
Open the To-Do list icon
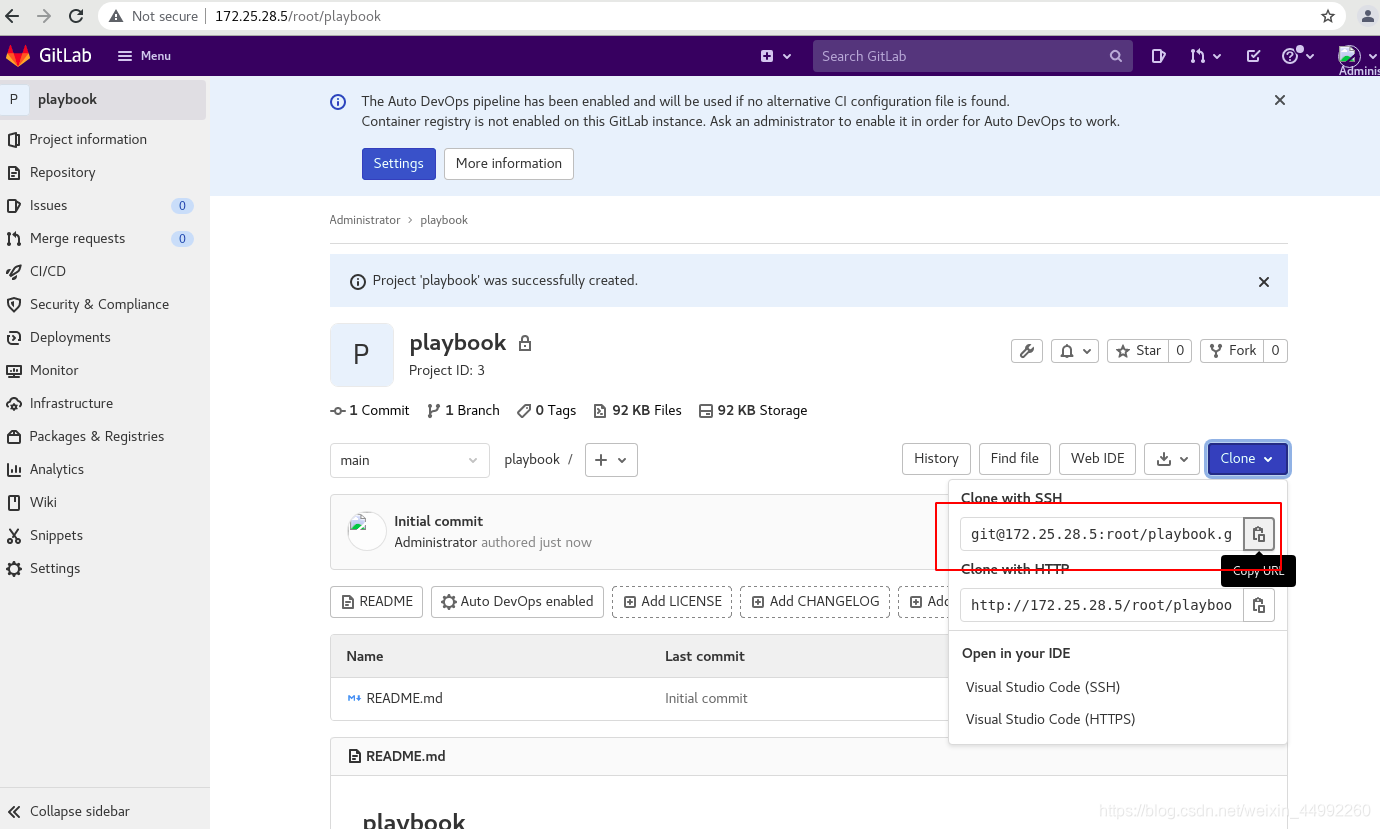(1253, 56)
